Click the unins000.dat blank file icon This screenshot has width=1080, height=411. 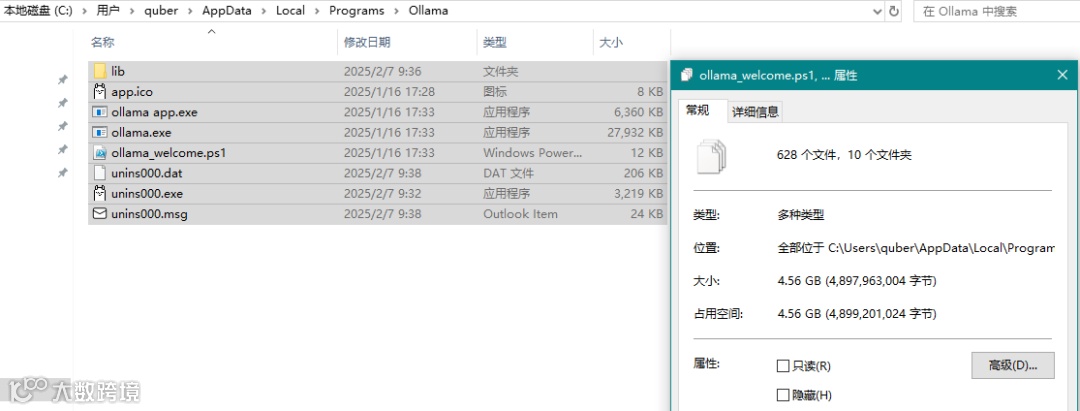(100, 173)
